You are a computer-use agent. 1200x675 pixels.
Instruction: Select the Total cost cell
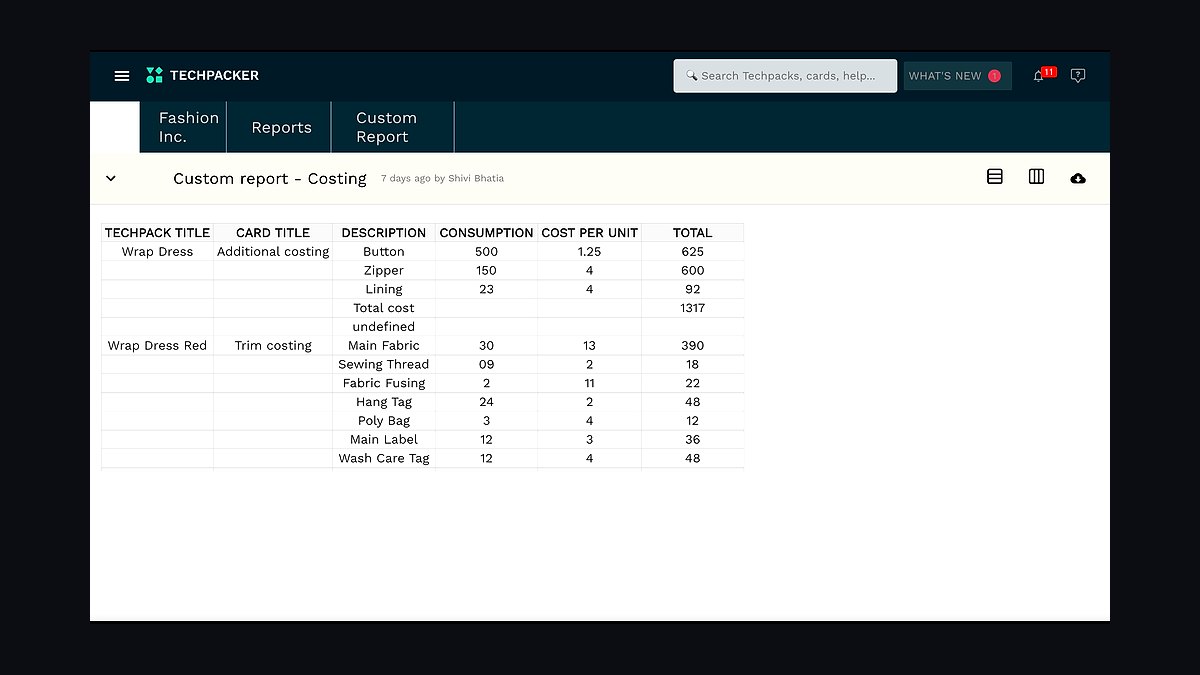[x=384, y=308]
